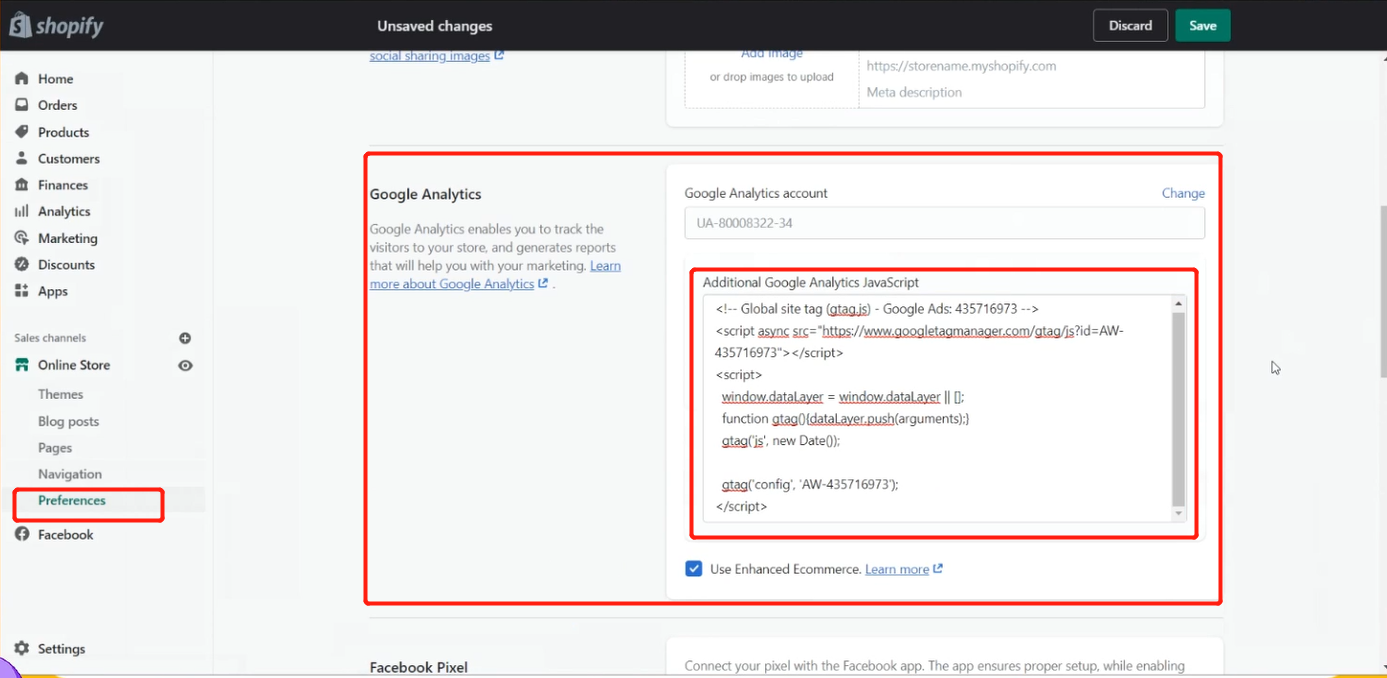Click inside Additional Google Analytics JavaScript box
1387x678 pixels.
pos(935,407)
